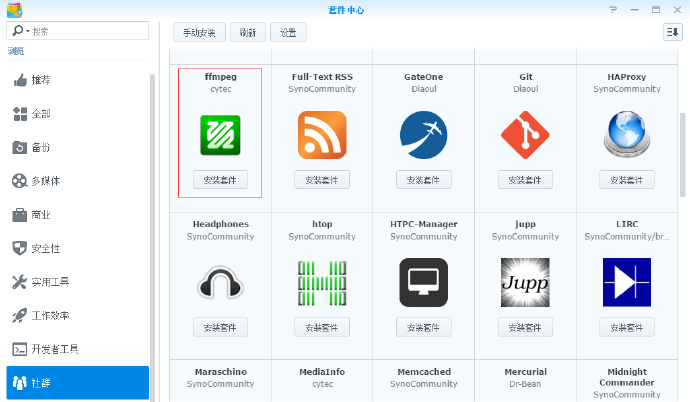Click the 刷新 (Refresh) button
Image resolution: width=690 pixels, height=402 pixels.
coord(248,33)
